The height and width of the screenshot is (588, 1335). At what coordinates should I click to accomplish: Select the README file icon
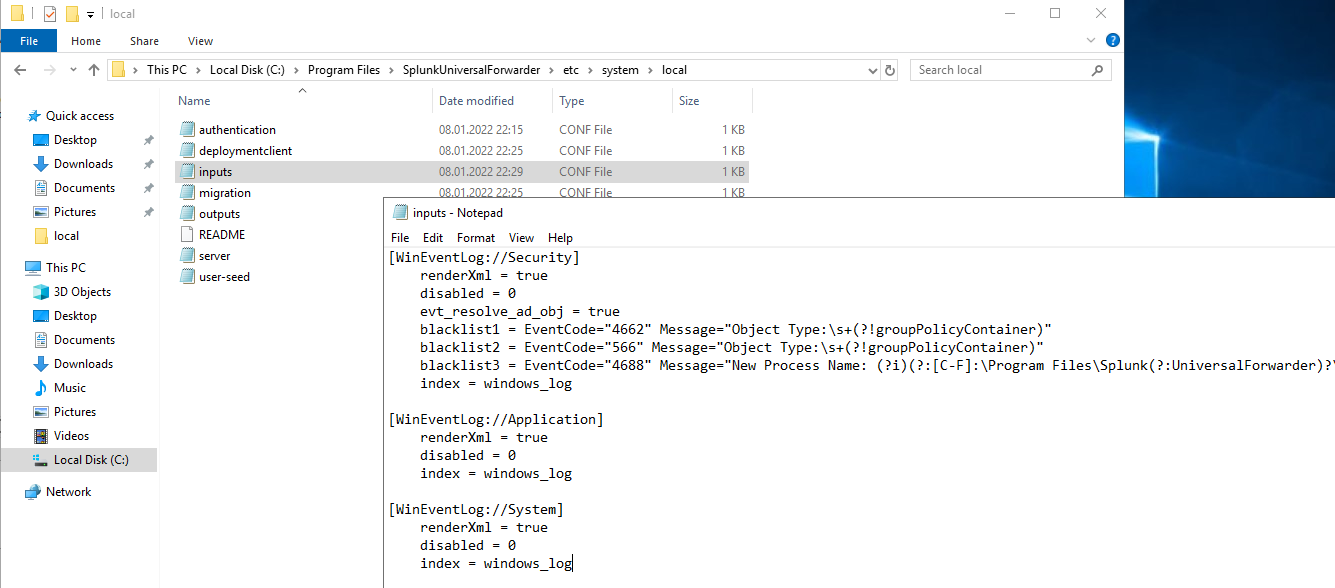tap(186, 235)
